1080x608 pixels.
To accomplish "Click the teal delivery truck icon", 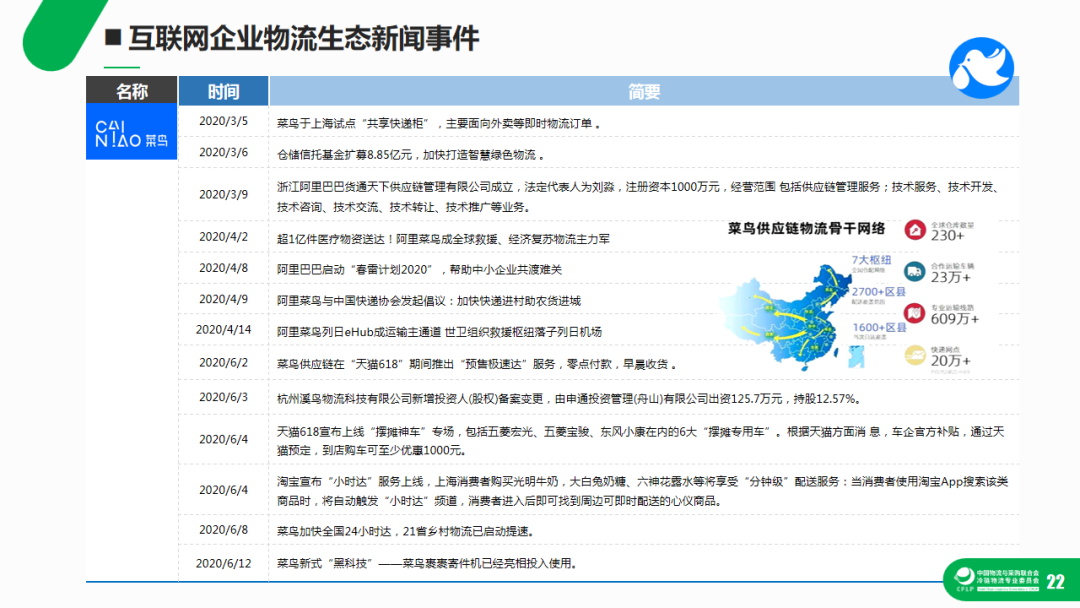I will (x=914, y=271).
